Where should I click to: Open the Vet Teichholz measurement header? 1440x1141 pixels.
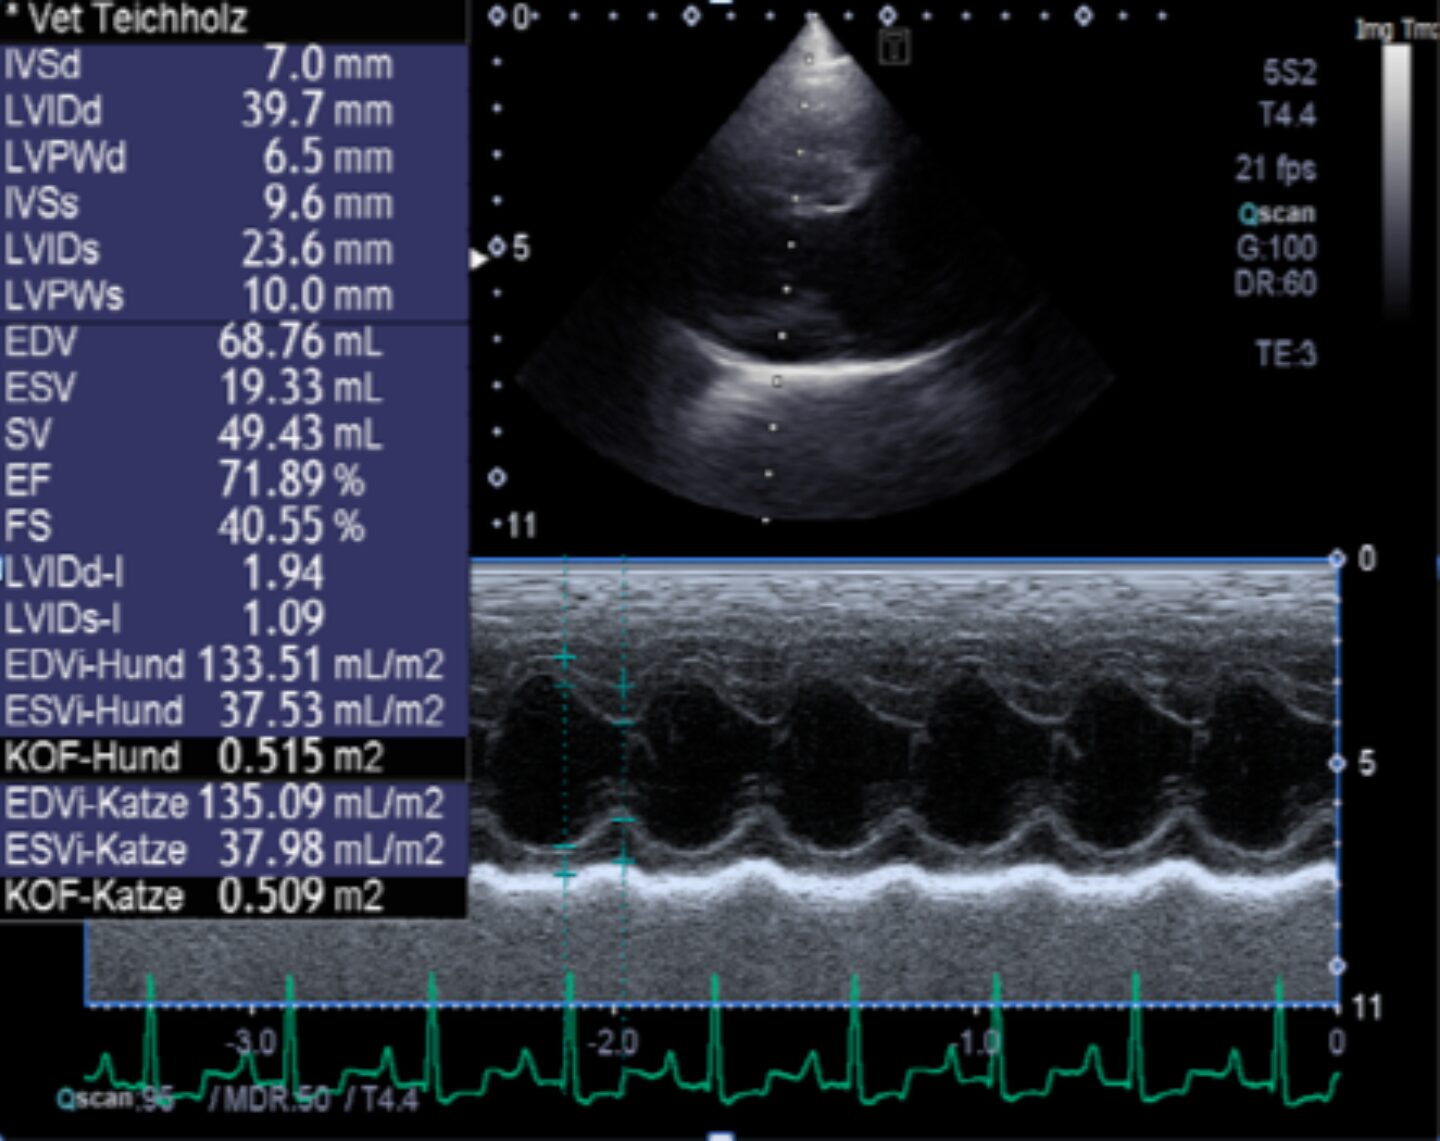(130, 19)
